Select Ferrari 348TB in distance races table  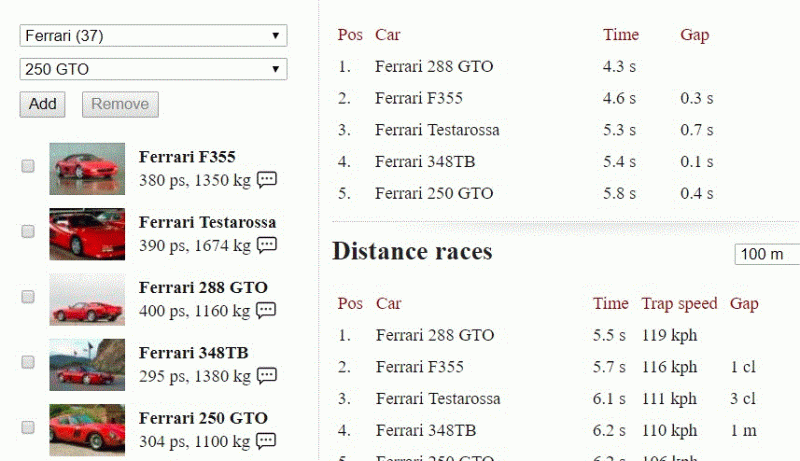426,430
